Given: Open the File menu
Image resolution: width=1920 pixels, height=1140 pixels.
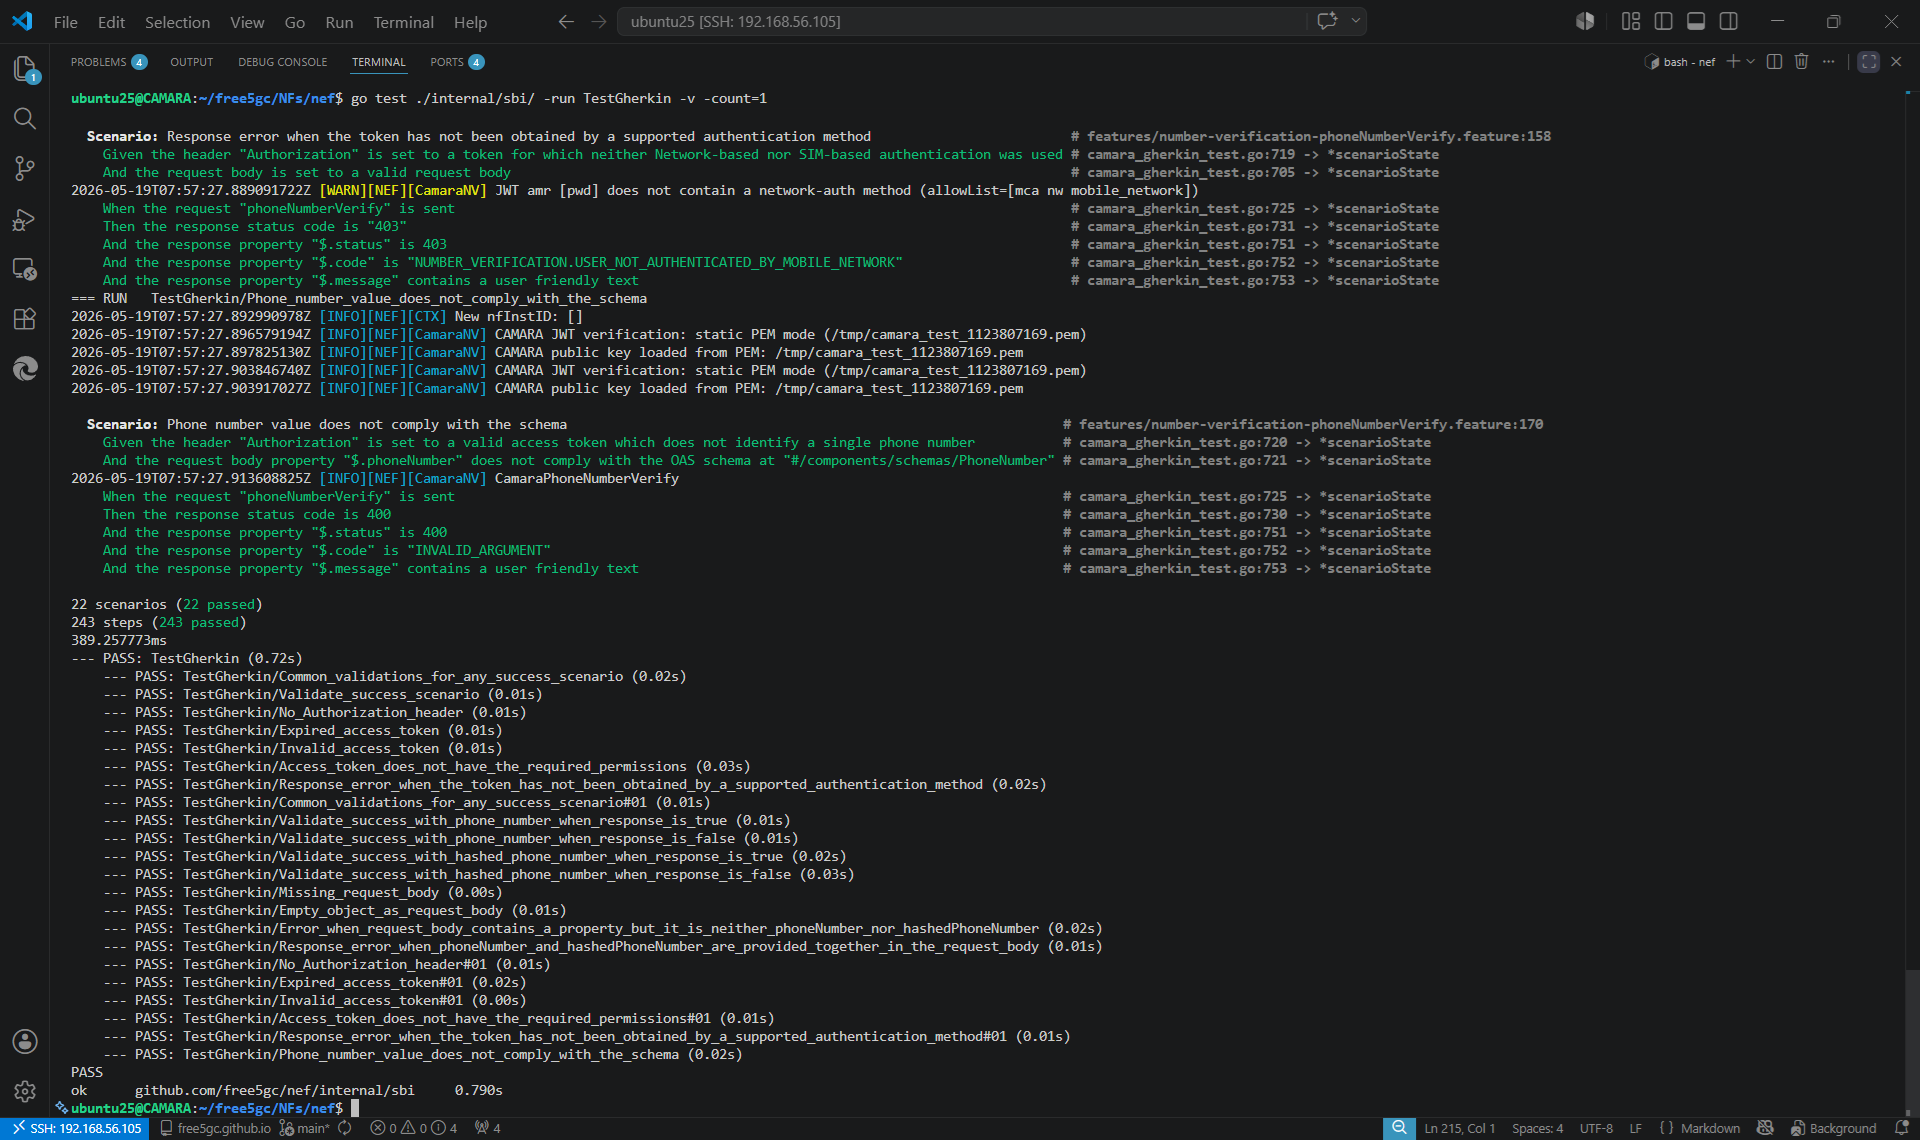Looking at the screenshot, I should [x=65, y=22].
